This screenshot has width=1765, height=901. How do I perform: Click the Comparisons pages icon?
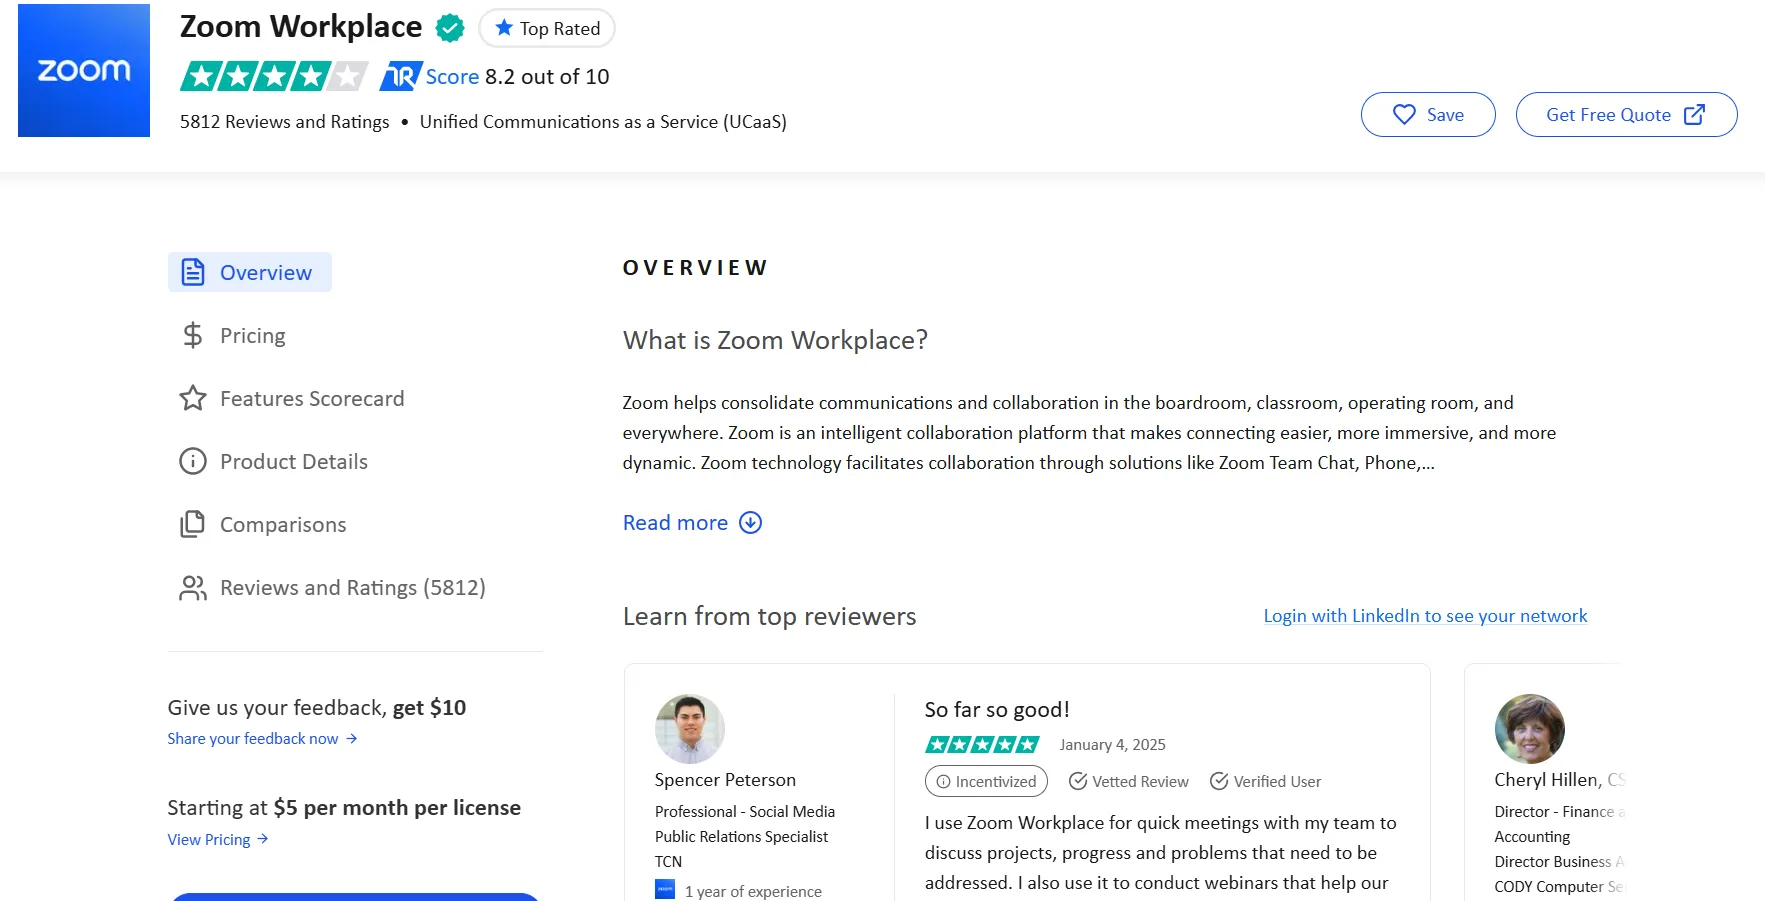coord(191,524)
